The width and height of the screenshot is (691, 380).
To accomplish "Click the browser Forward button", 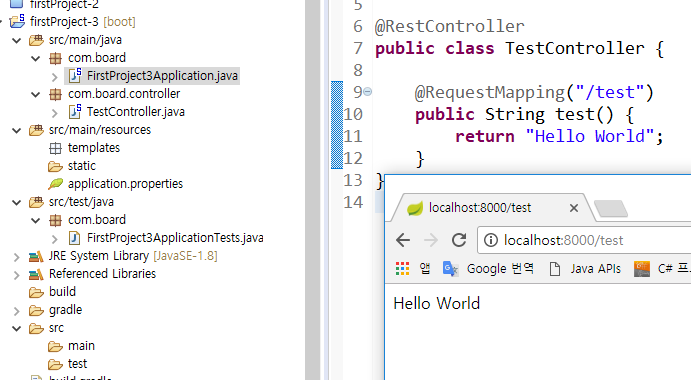I will pyautogui.click(x=431, y=240).
